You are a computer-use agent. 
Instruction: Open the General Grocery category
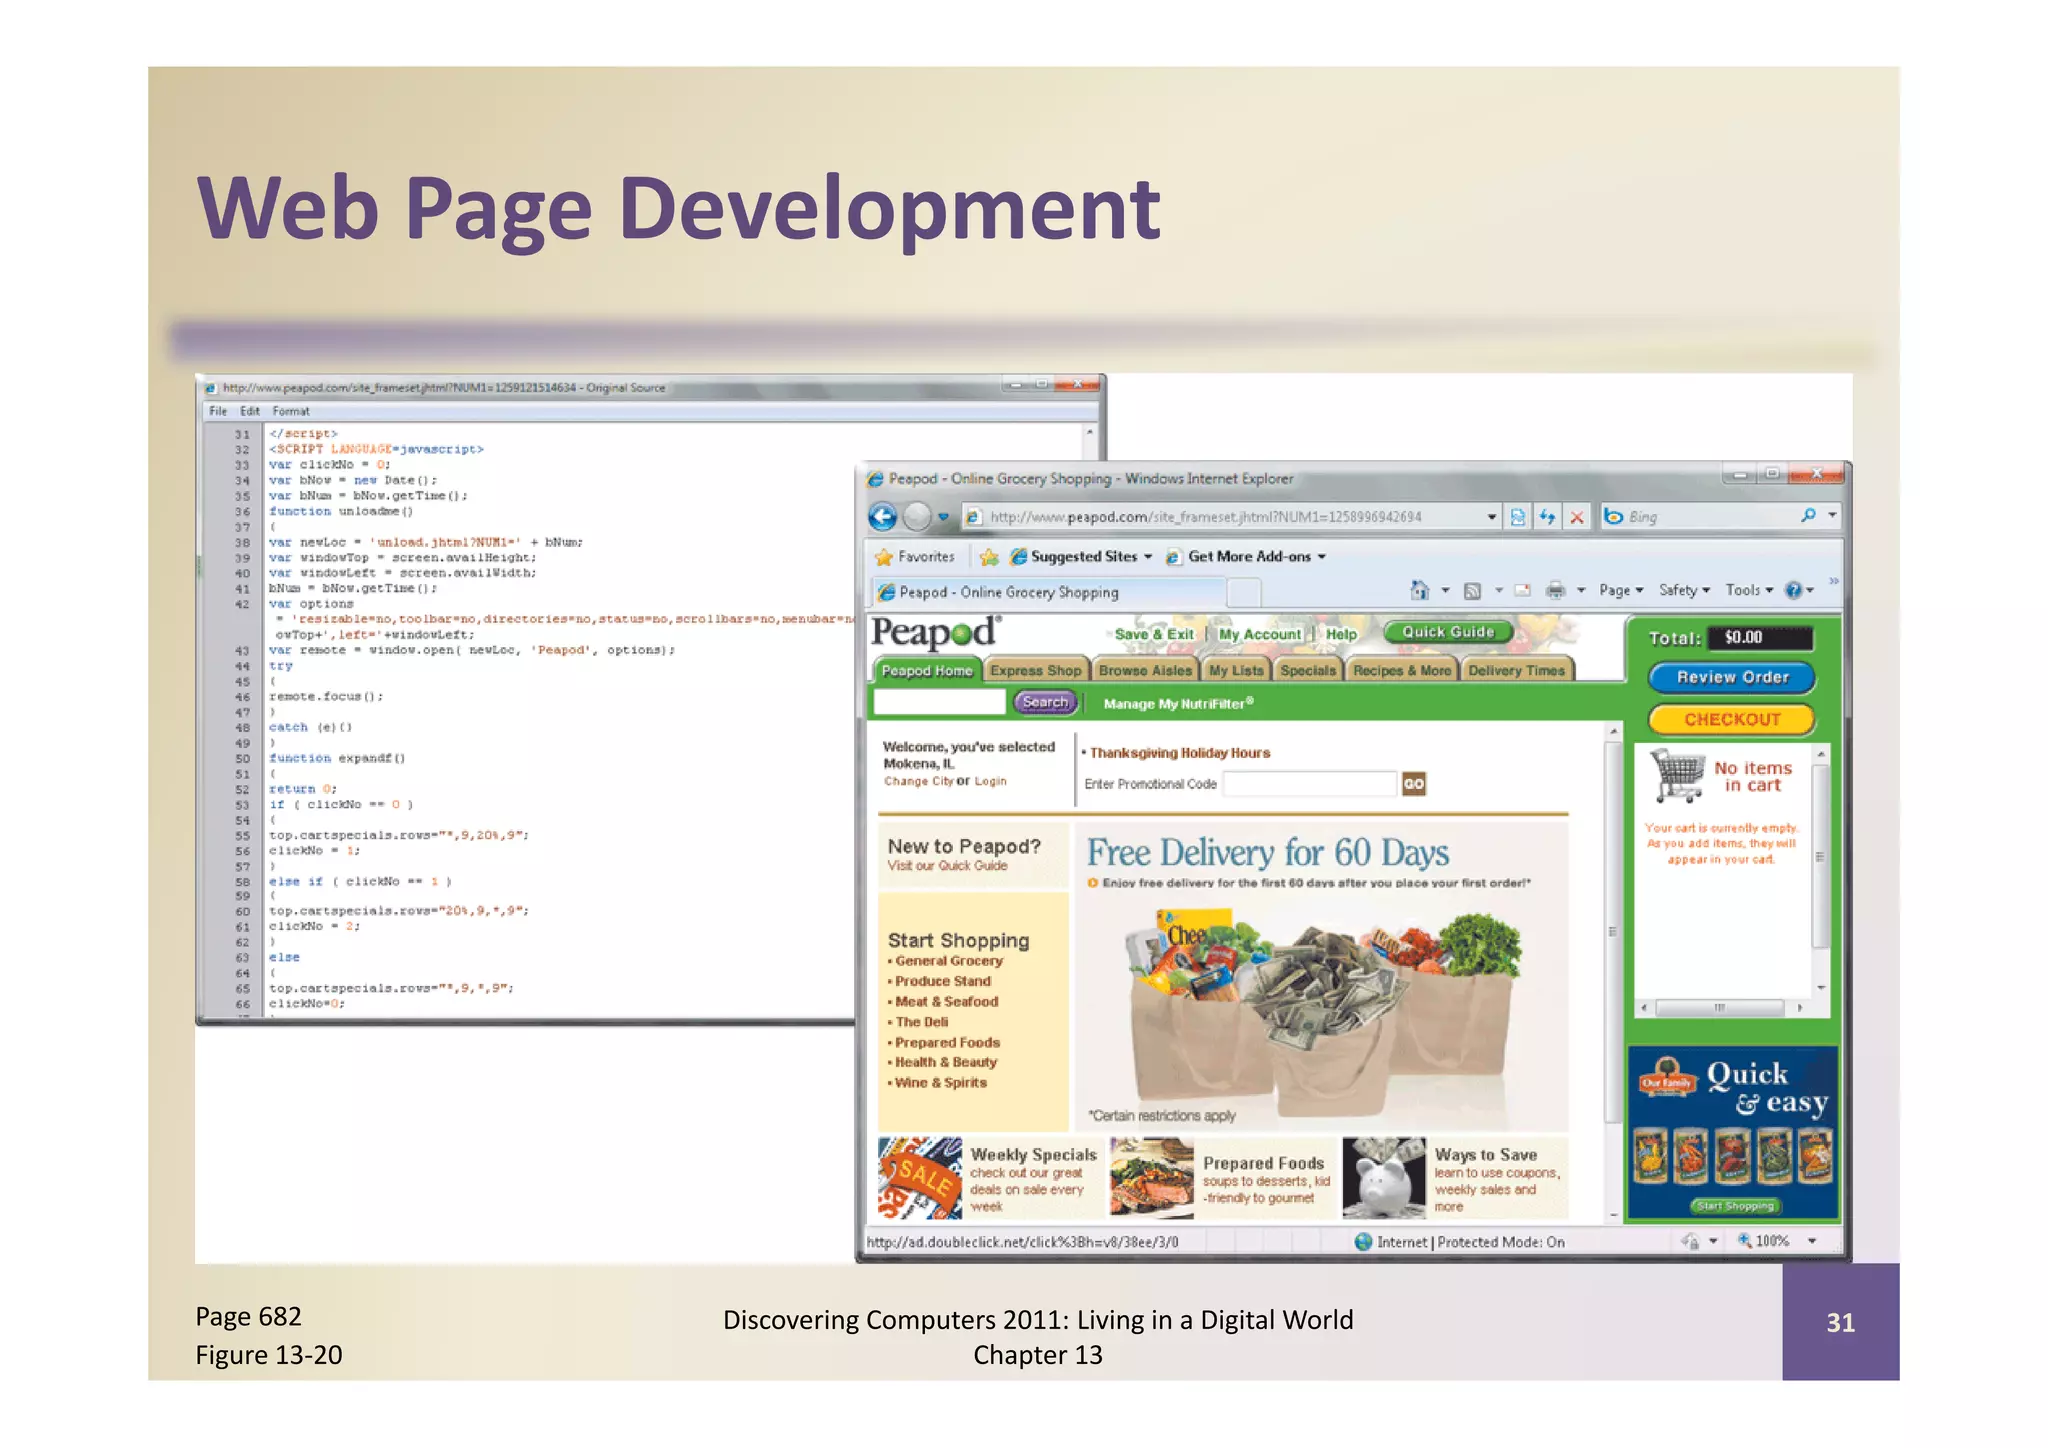point(949,961)
